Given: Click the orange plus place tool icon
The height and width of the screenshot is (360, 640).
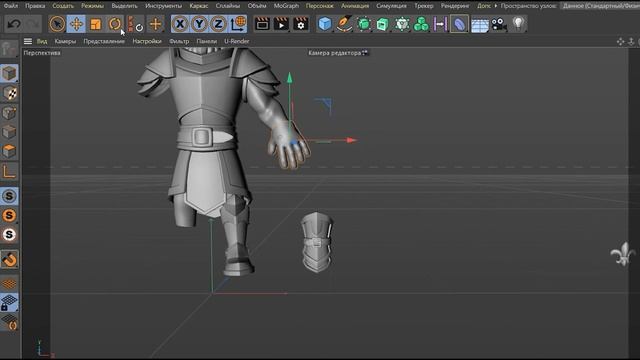Looking at the screenshot, I should (x=156, y=24).
